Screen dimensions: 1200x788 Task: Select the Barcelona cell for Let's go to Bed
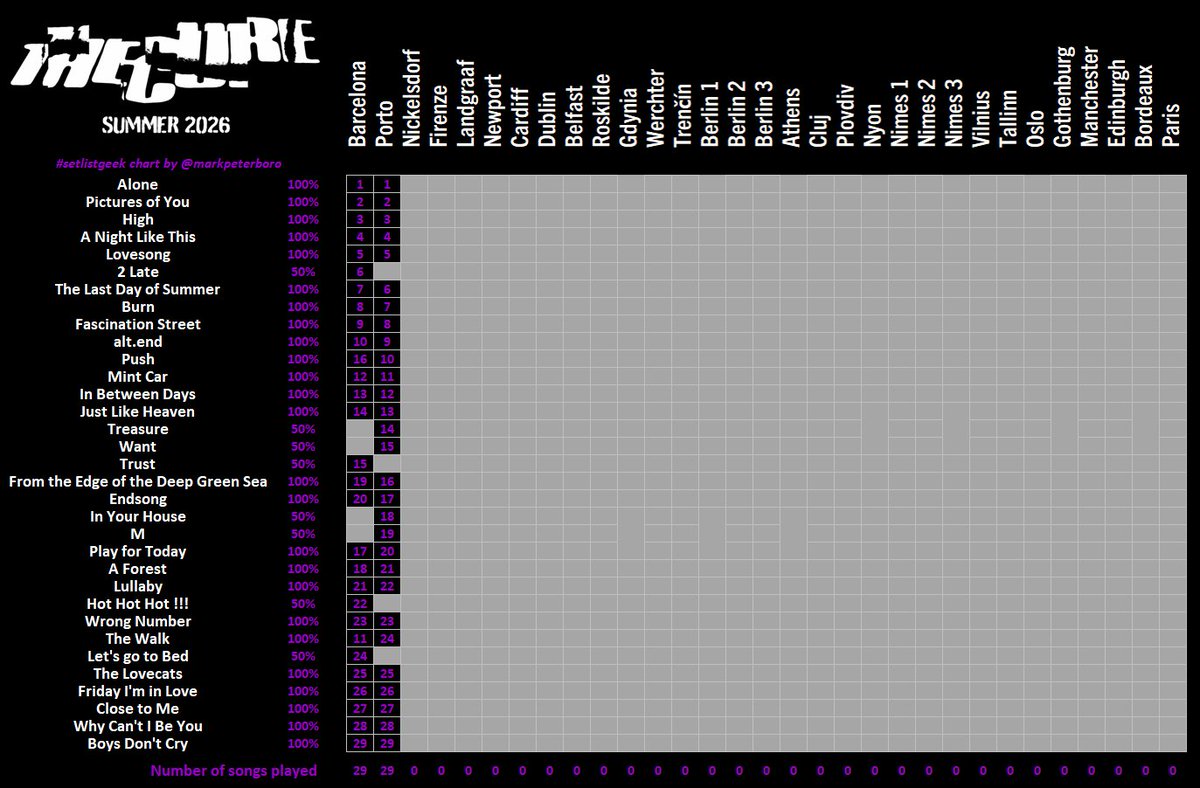[x=359, y=657]
